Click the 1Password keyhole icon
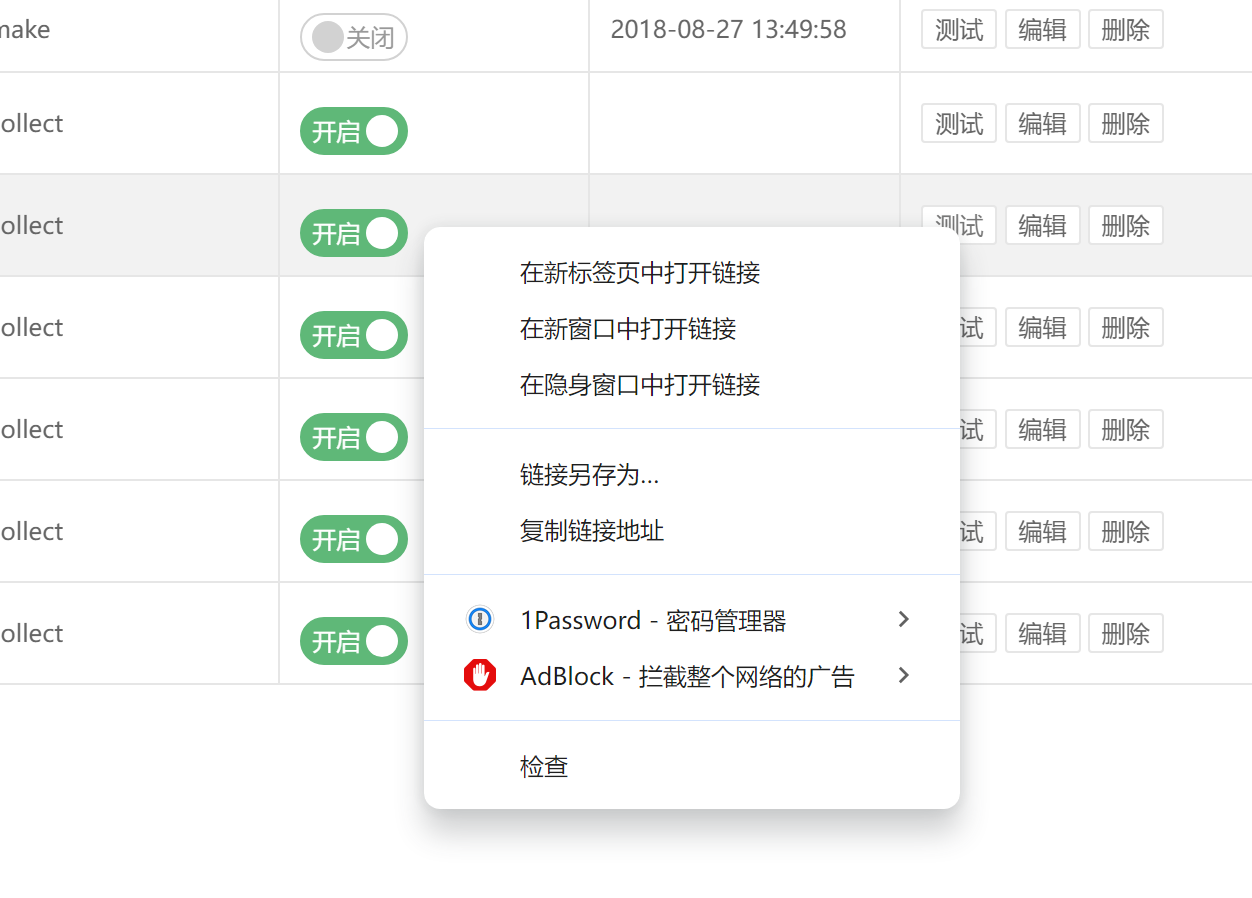 click(480, 620)
